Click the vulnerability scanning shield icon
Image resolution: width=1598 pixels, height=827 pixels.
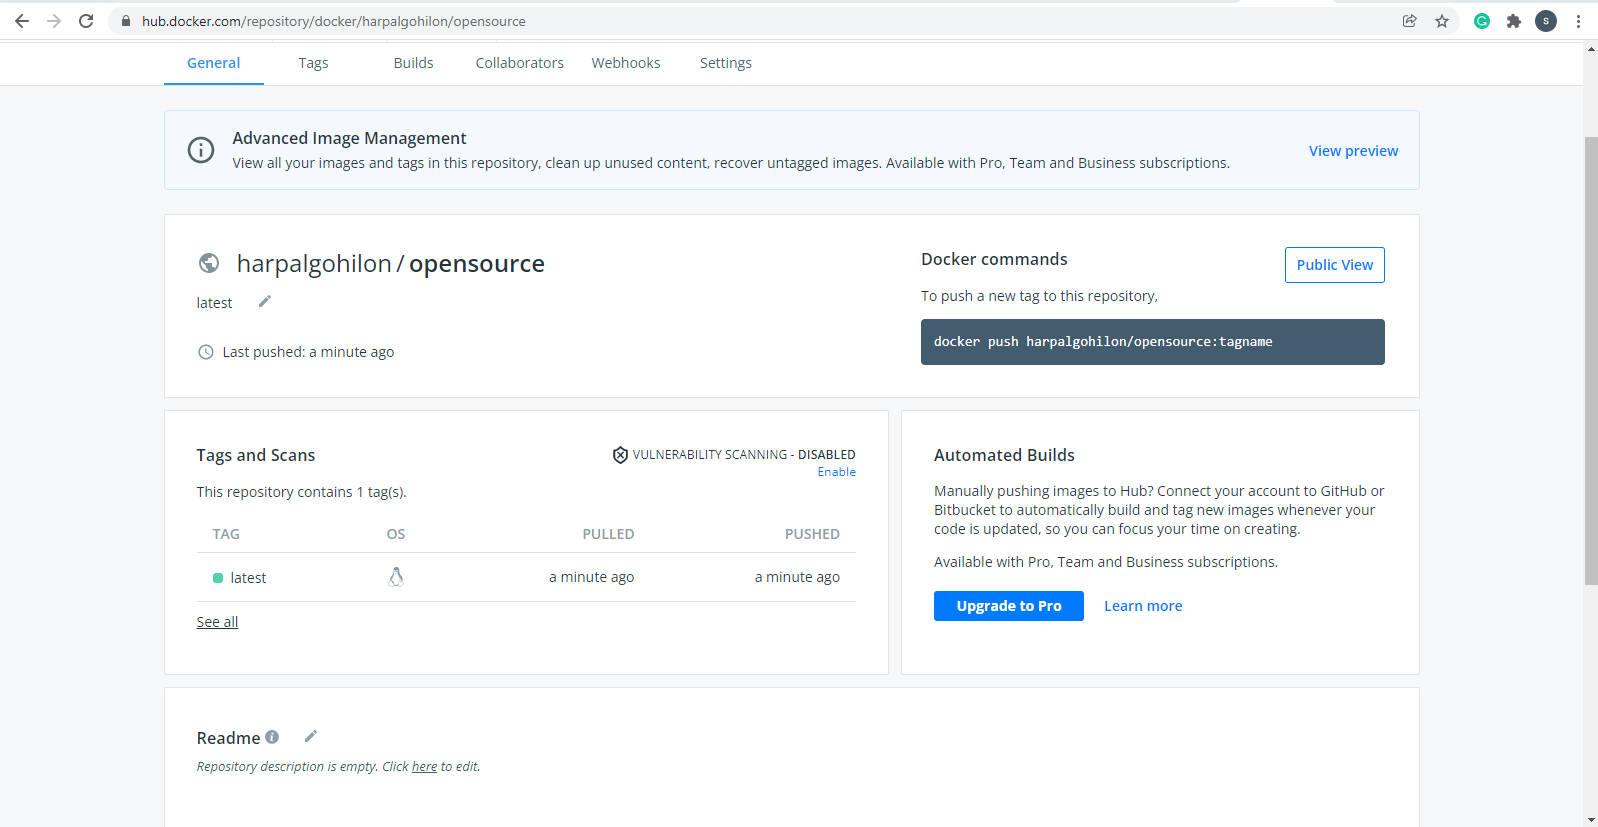pos(620,455)
